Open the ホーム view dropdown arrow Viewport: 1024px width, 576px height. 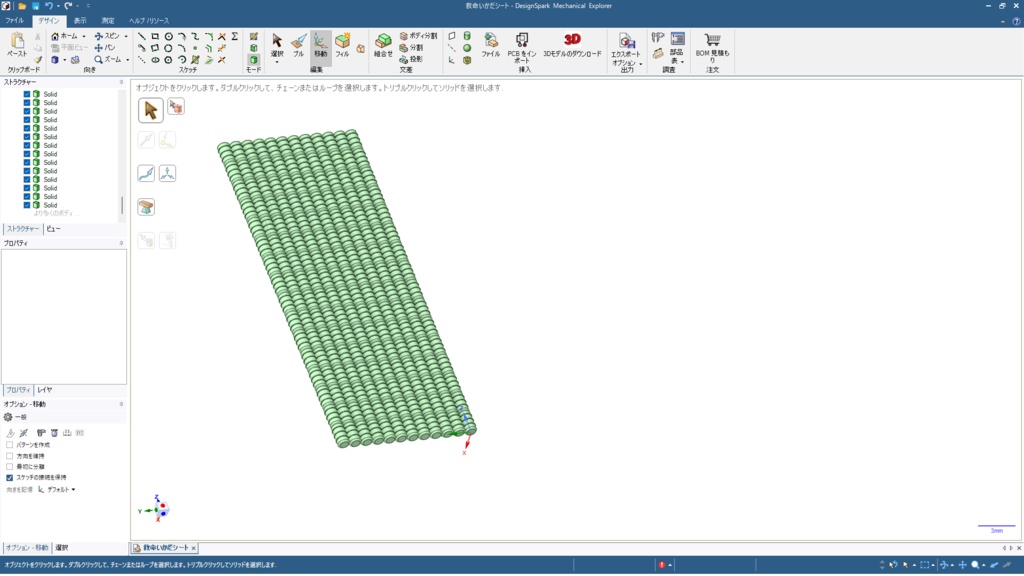[x=84, y=37]
